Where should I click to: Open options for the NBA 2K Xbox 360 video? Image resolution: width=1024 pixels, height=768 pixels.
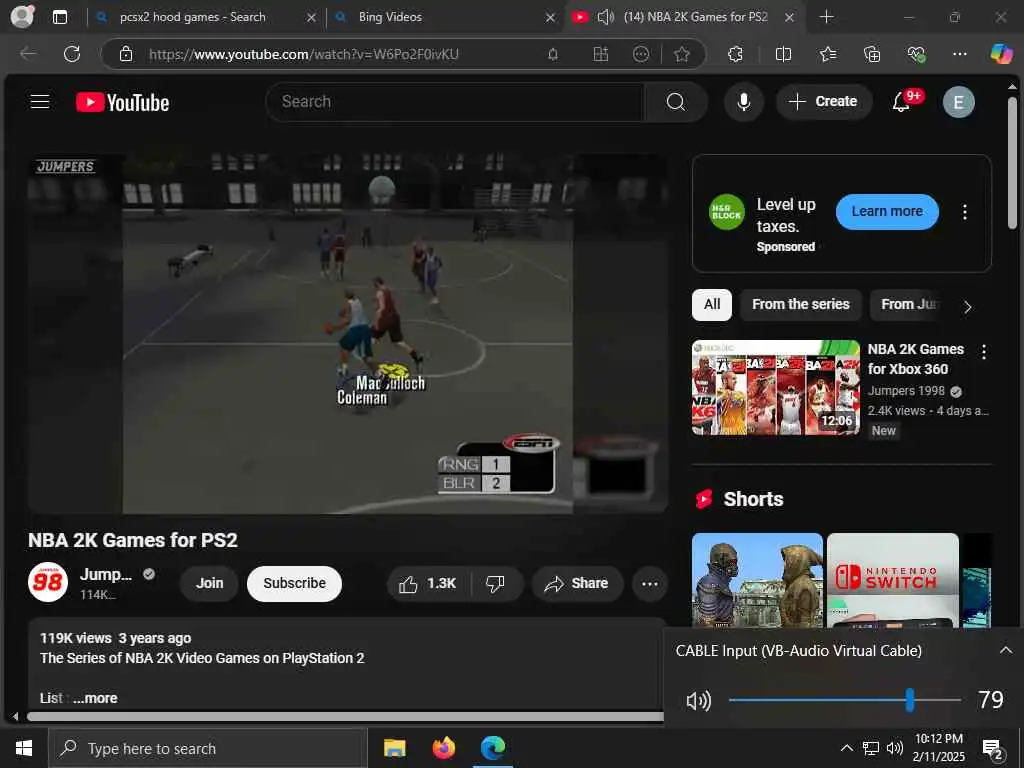pos(984,352)
